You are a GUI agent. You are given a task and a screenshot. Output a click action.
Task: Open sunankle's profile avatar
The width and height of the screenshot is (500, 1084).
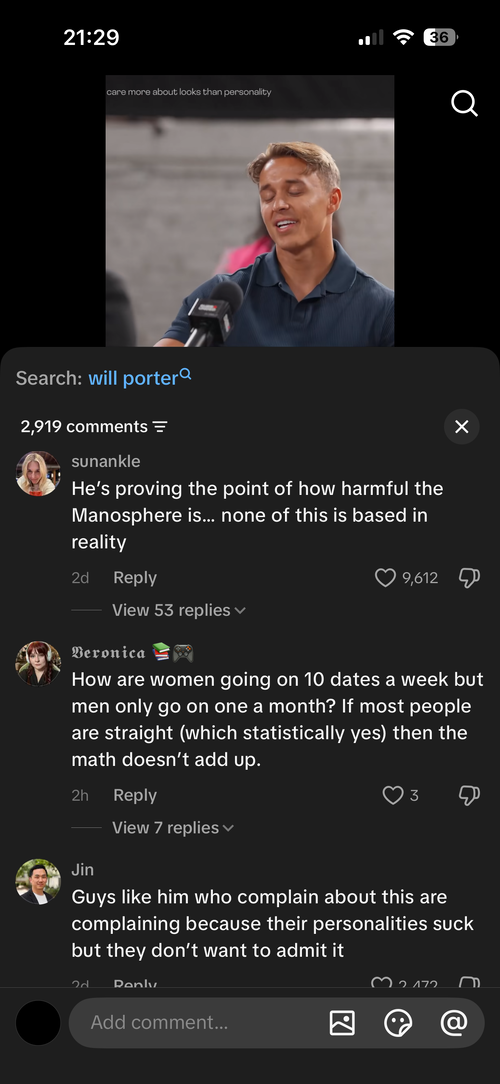pos(38,474)
